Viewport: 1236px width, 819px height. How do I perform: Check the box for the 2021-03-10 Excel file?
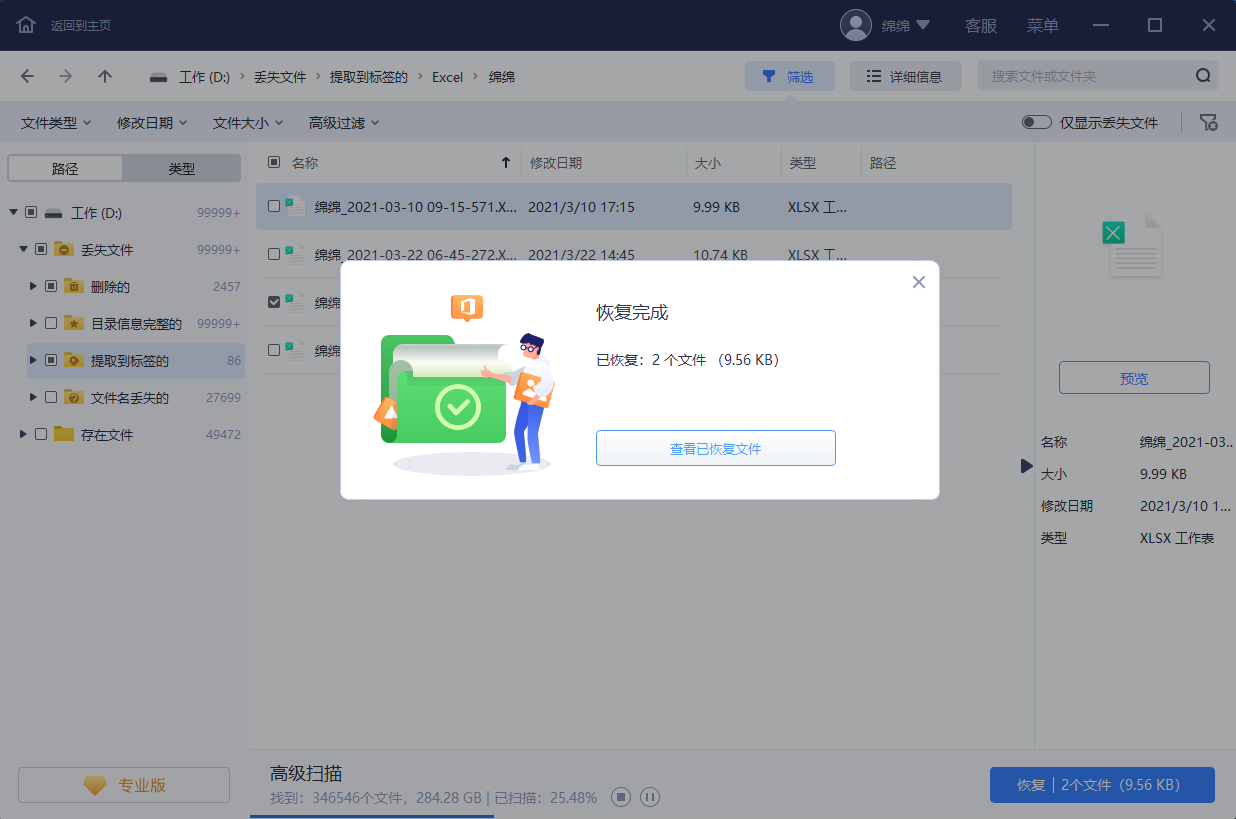274,207
